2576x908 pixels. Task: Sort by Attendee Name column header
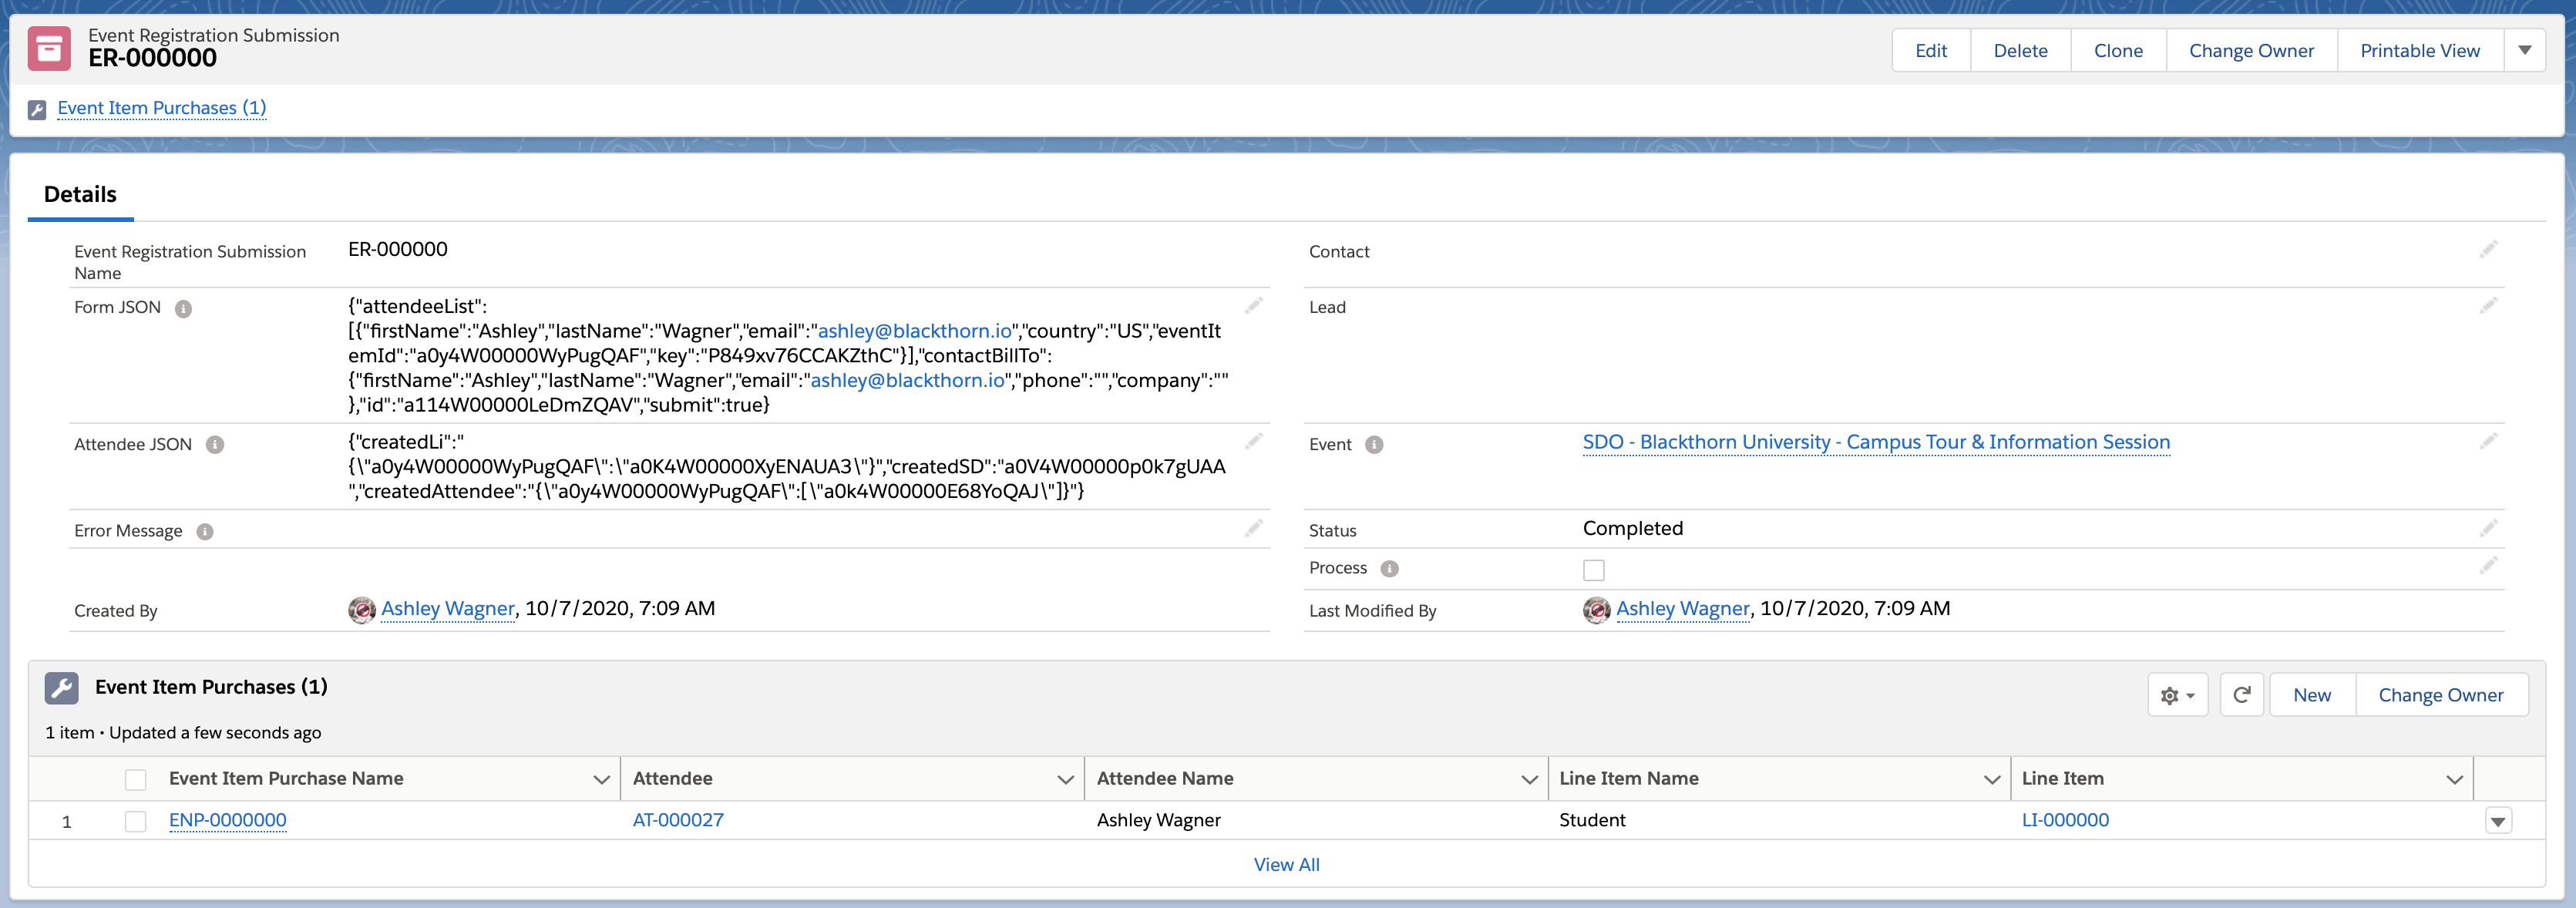point(1165,779)
